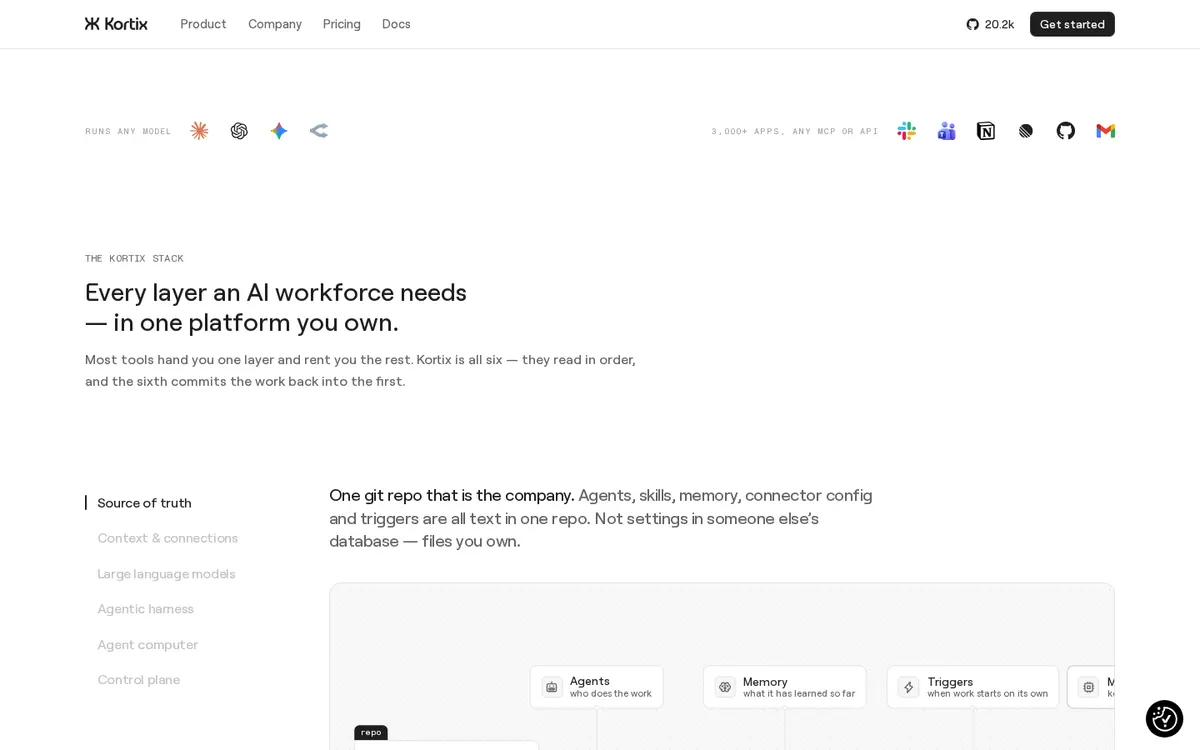Viewport: 1200px width, 750px height.
Task: Click the Memory node card
Action: (x=785, y=687)
